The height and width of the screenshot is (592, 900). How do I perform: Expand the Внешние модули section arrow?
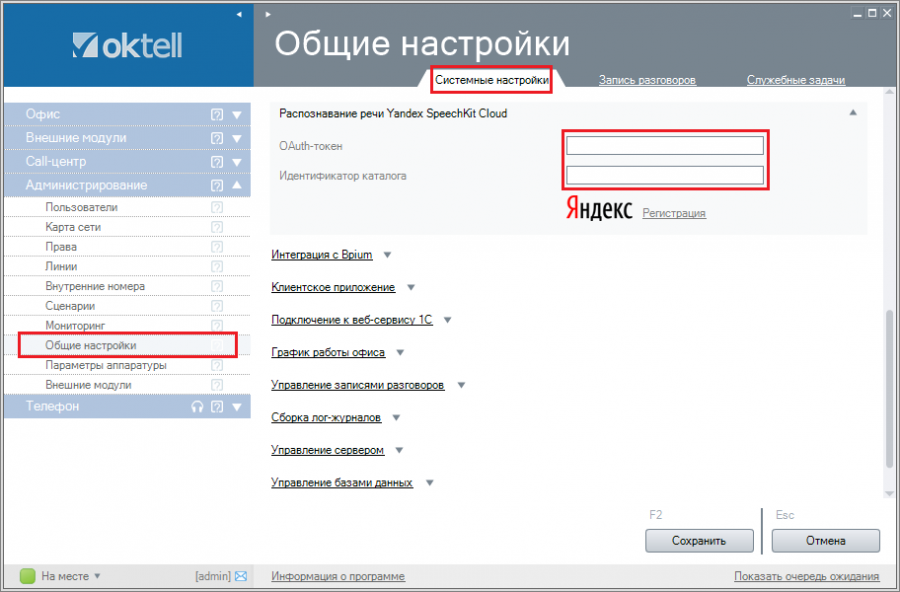point(237,138)
